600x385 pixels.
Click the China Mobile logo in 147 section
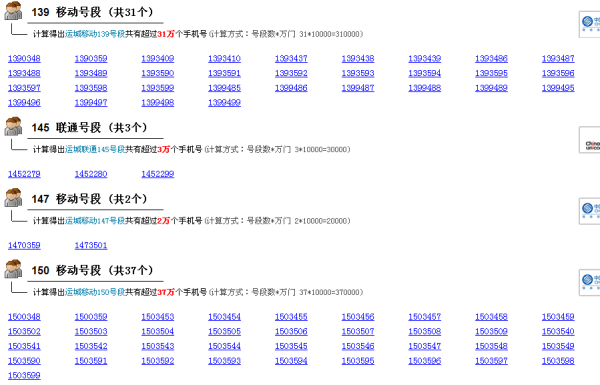point(590,211)
